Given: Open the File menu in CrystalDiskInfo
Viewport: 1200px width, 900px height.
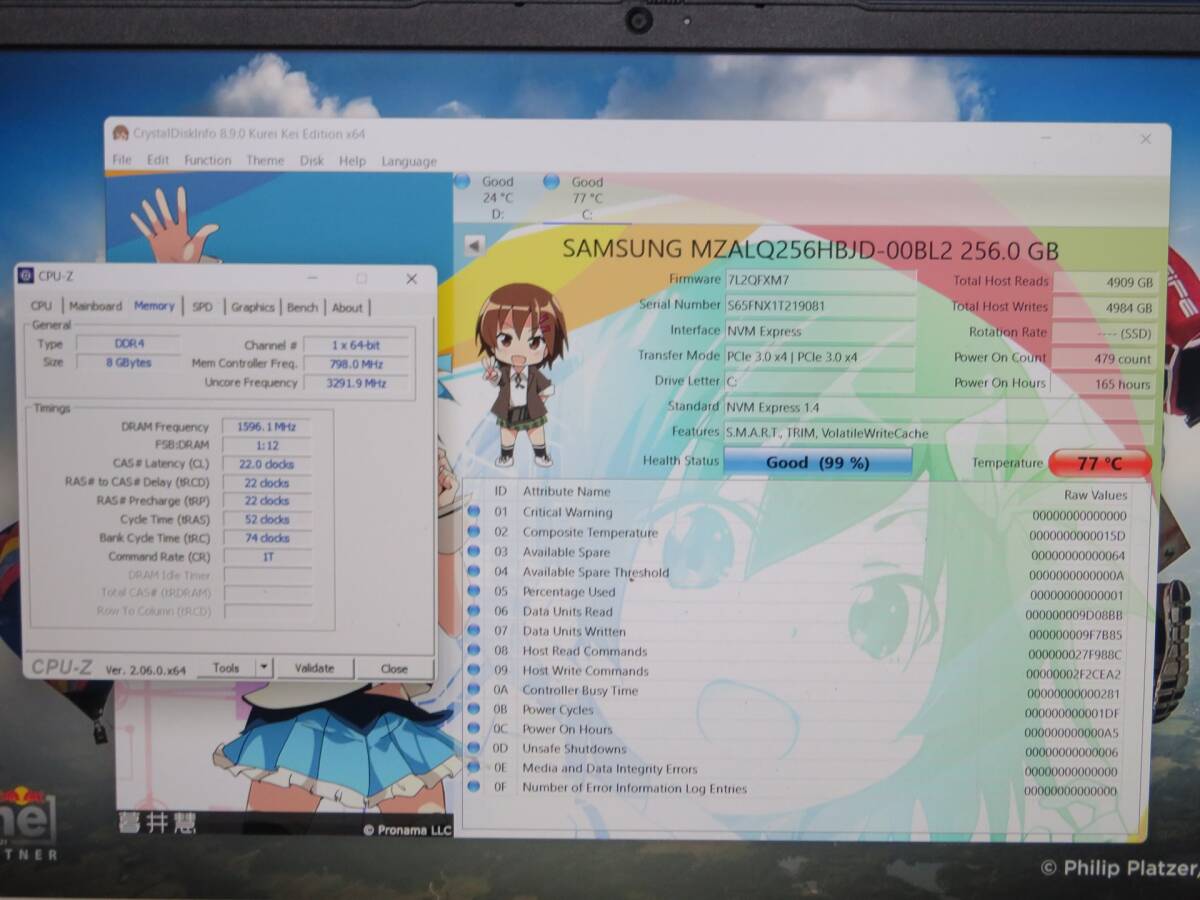Looking at the screenshot, I should pyautogui.click(x=122, y=160).
